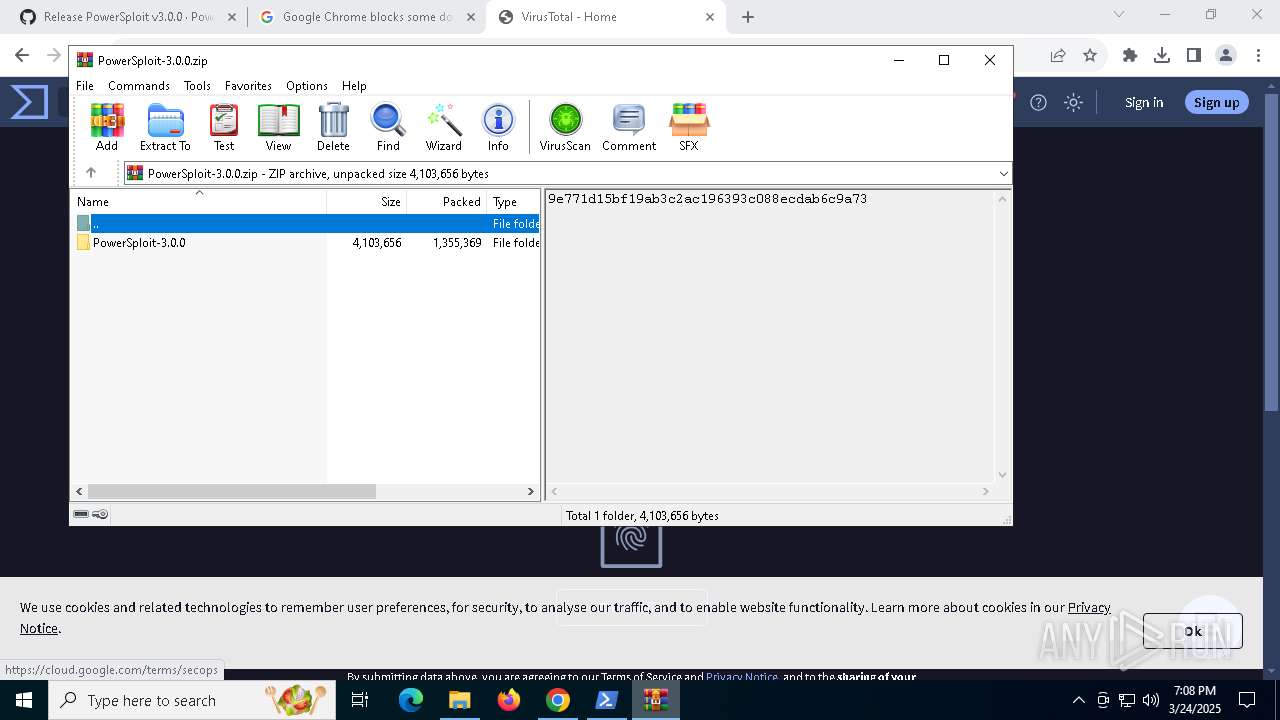Go up one folder level arrow
The width and height of the screenshot is (1280, 720).
(91, 173)
